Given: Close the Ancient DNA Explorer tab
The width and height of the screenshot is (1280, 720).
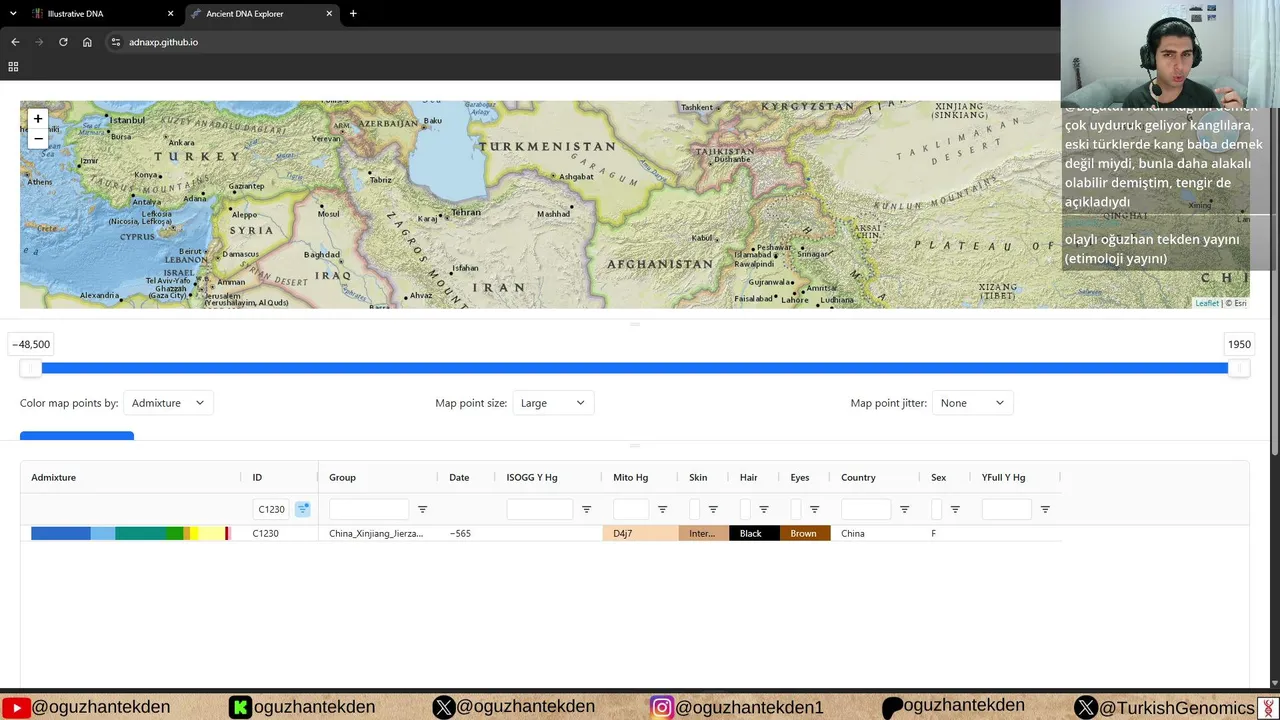Looking at the screenshot, I should [x=330, y=14].
